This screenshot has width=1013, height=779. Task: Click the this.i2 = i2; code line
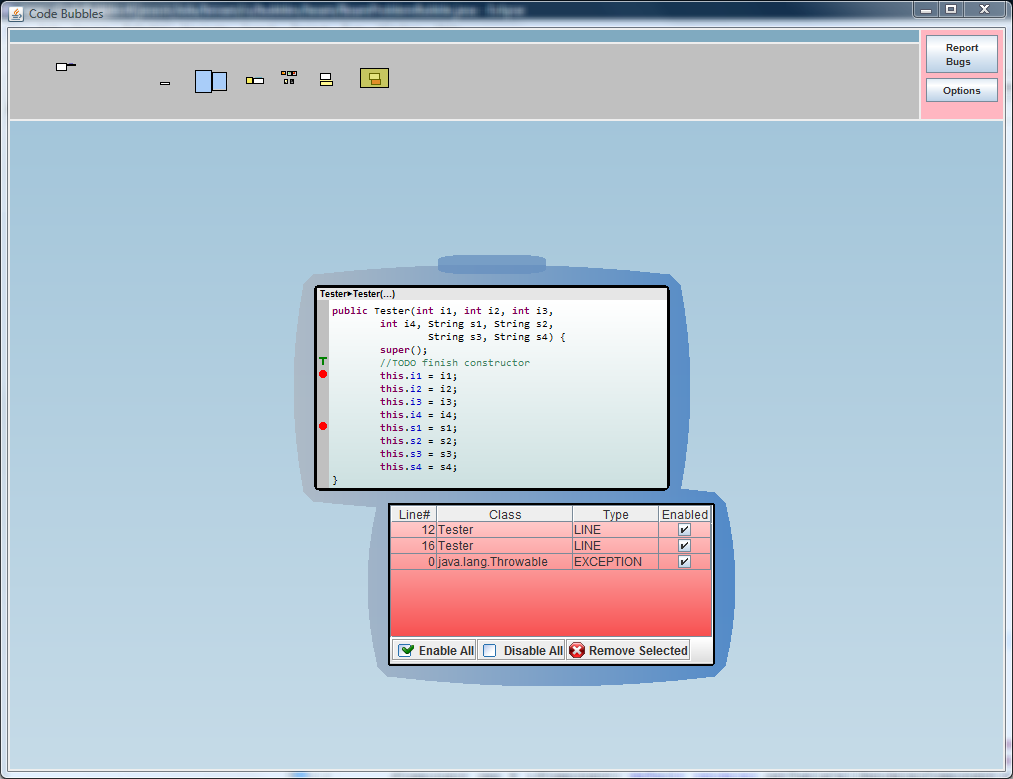pos(418,389)
